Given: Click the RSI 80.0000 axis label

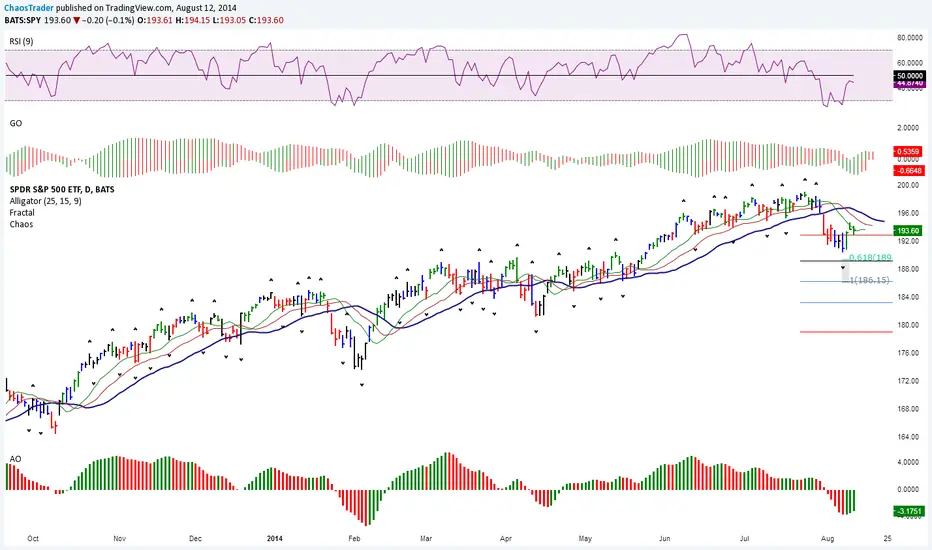Looking at the screenshot, I should [909, 38].
